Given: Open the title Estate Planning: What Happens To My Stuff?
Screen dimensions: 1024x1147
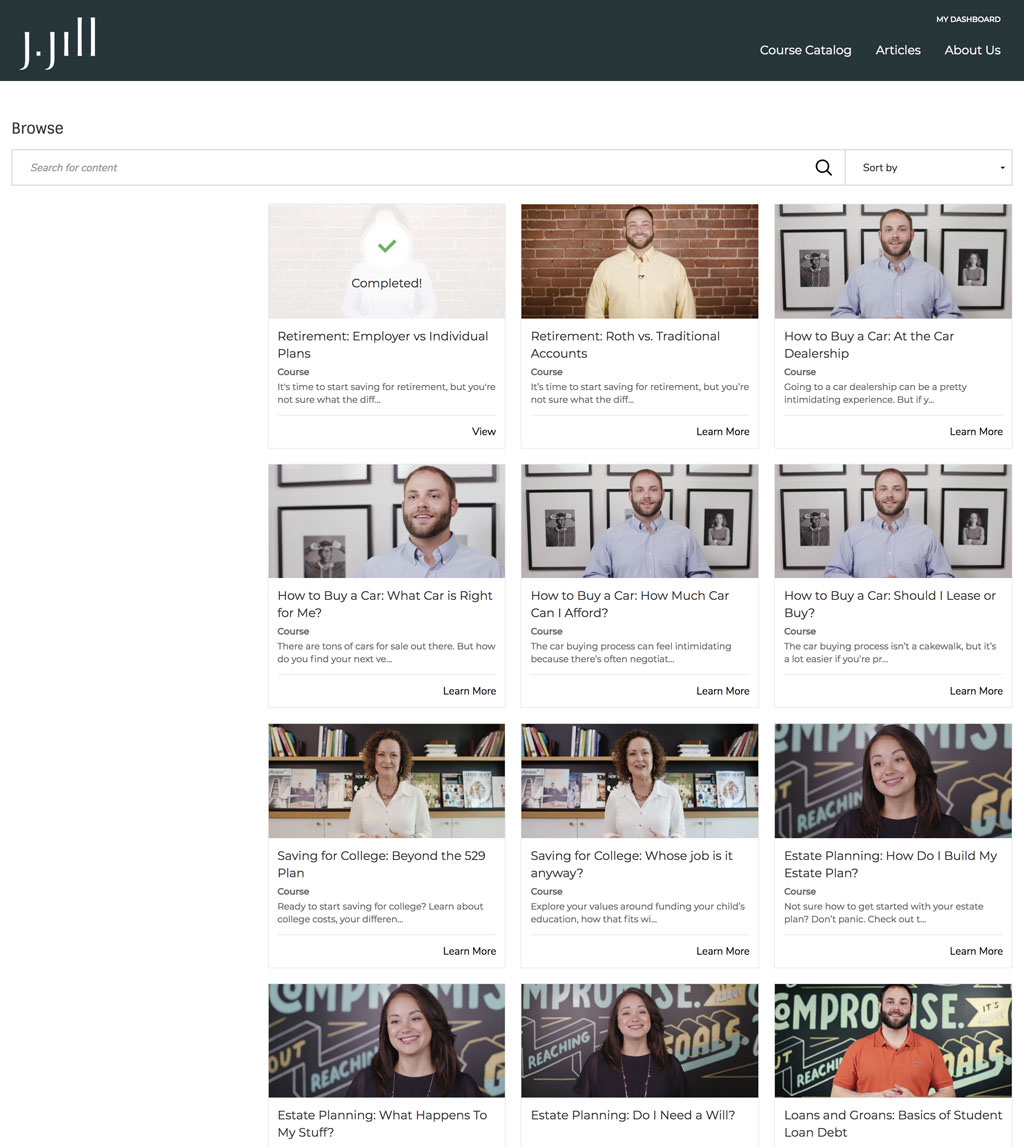Looking at the screenshot, I should tap(382, 1124).
